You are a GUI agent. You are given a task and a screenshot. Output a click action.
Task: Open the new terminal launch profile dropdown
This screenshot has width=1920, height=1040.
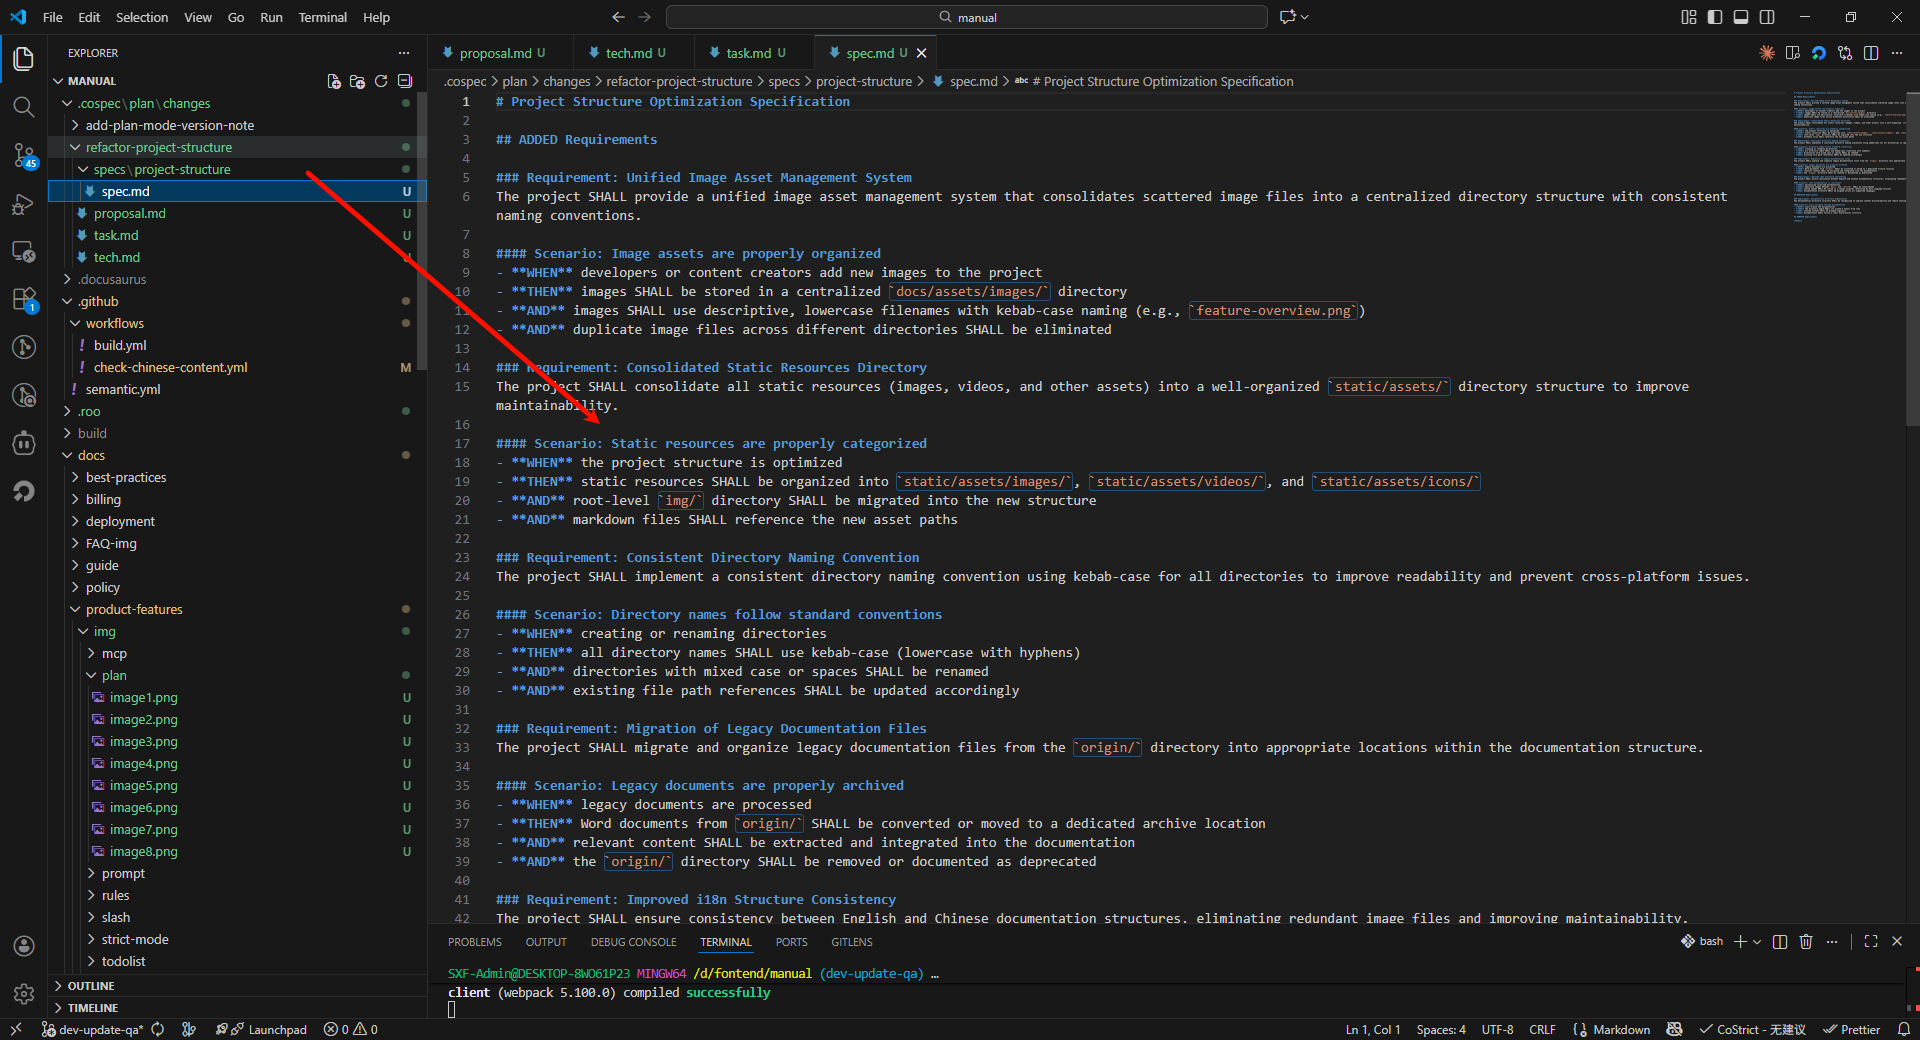coord(1757,942)
